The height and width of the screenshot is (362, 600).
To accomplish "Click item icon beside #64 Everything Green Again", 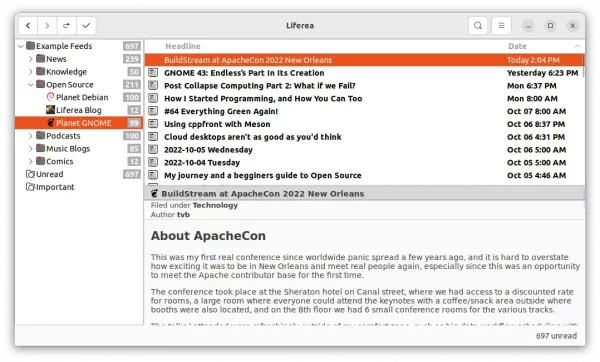I will click(153, 111).
